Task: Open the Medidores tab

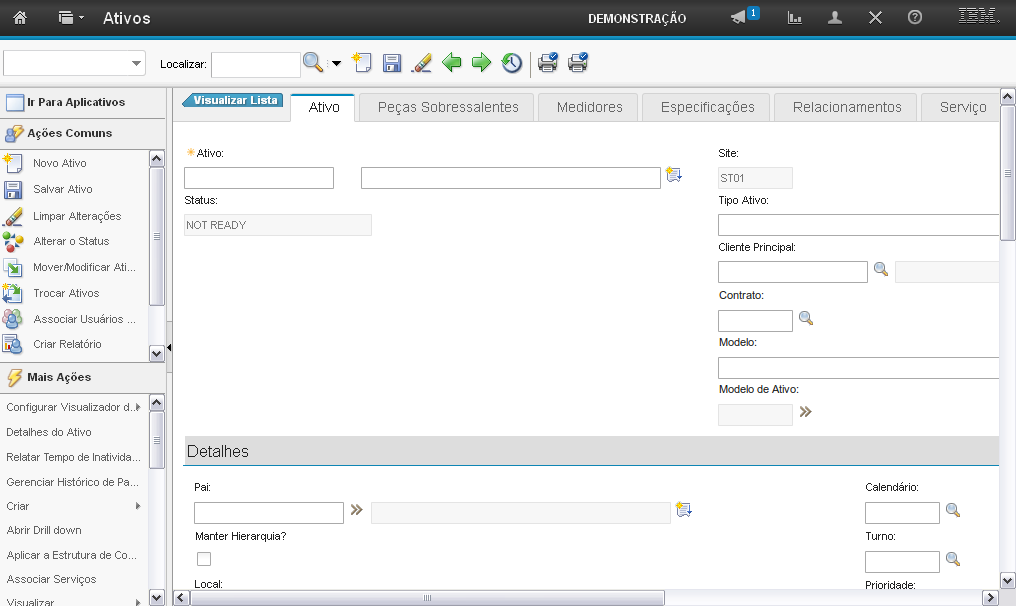Action: 589,107
